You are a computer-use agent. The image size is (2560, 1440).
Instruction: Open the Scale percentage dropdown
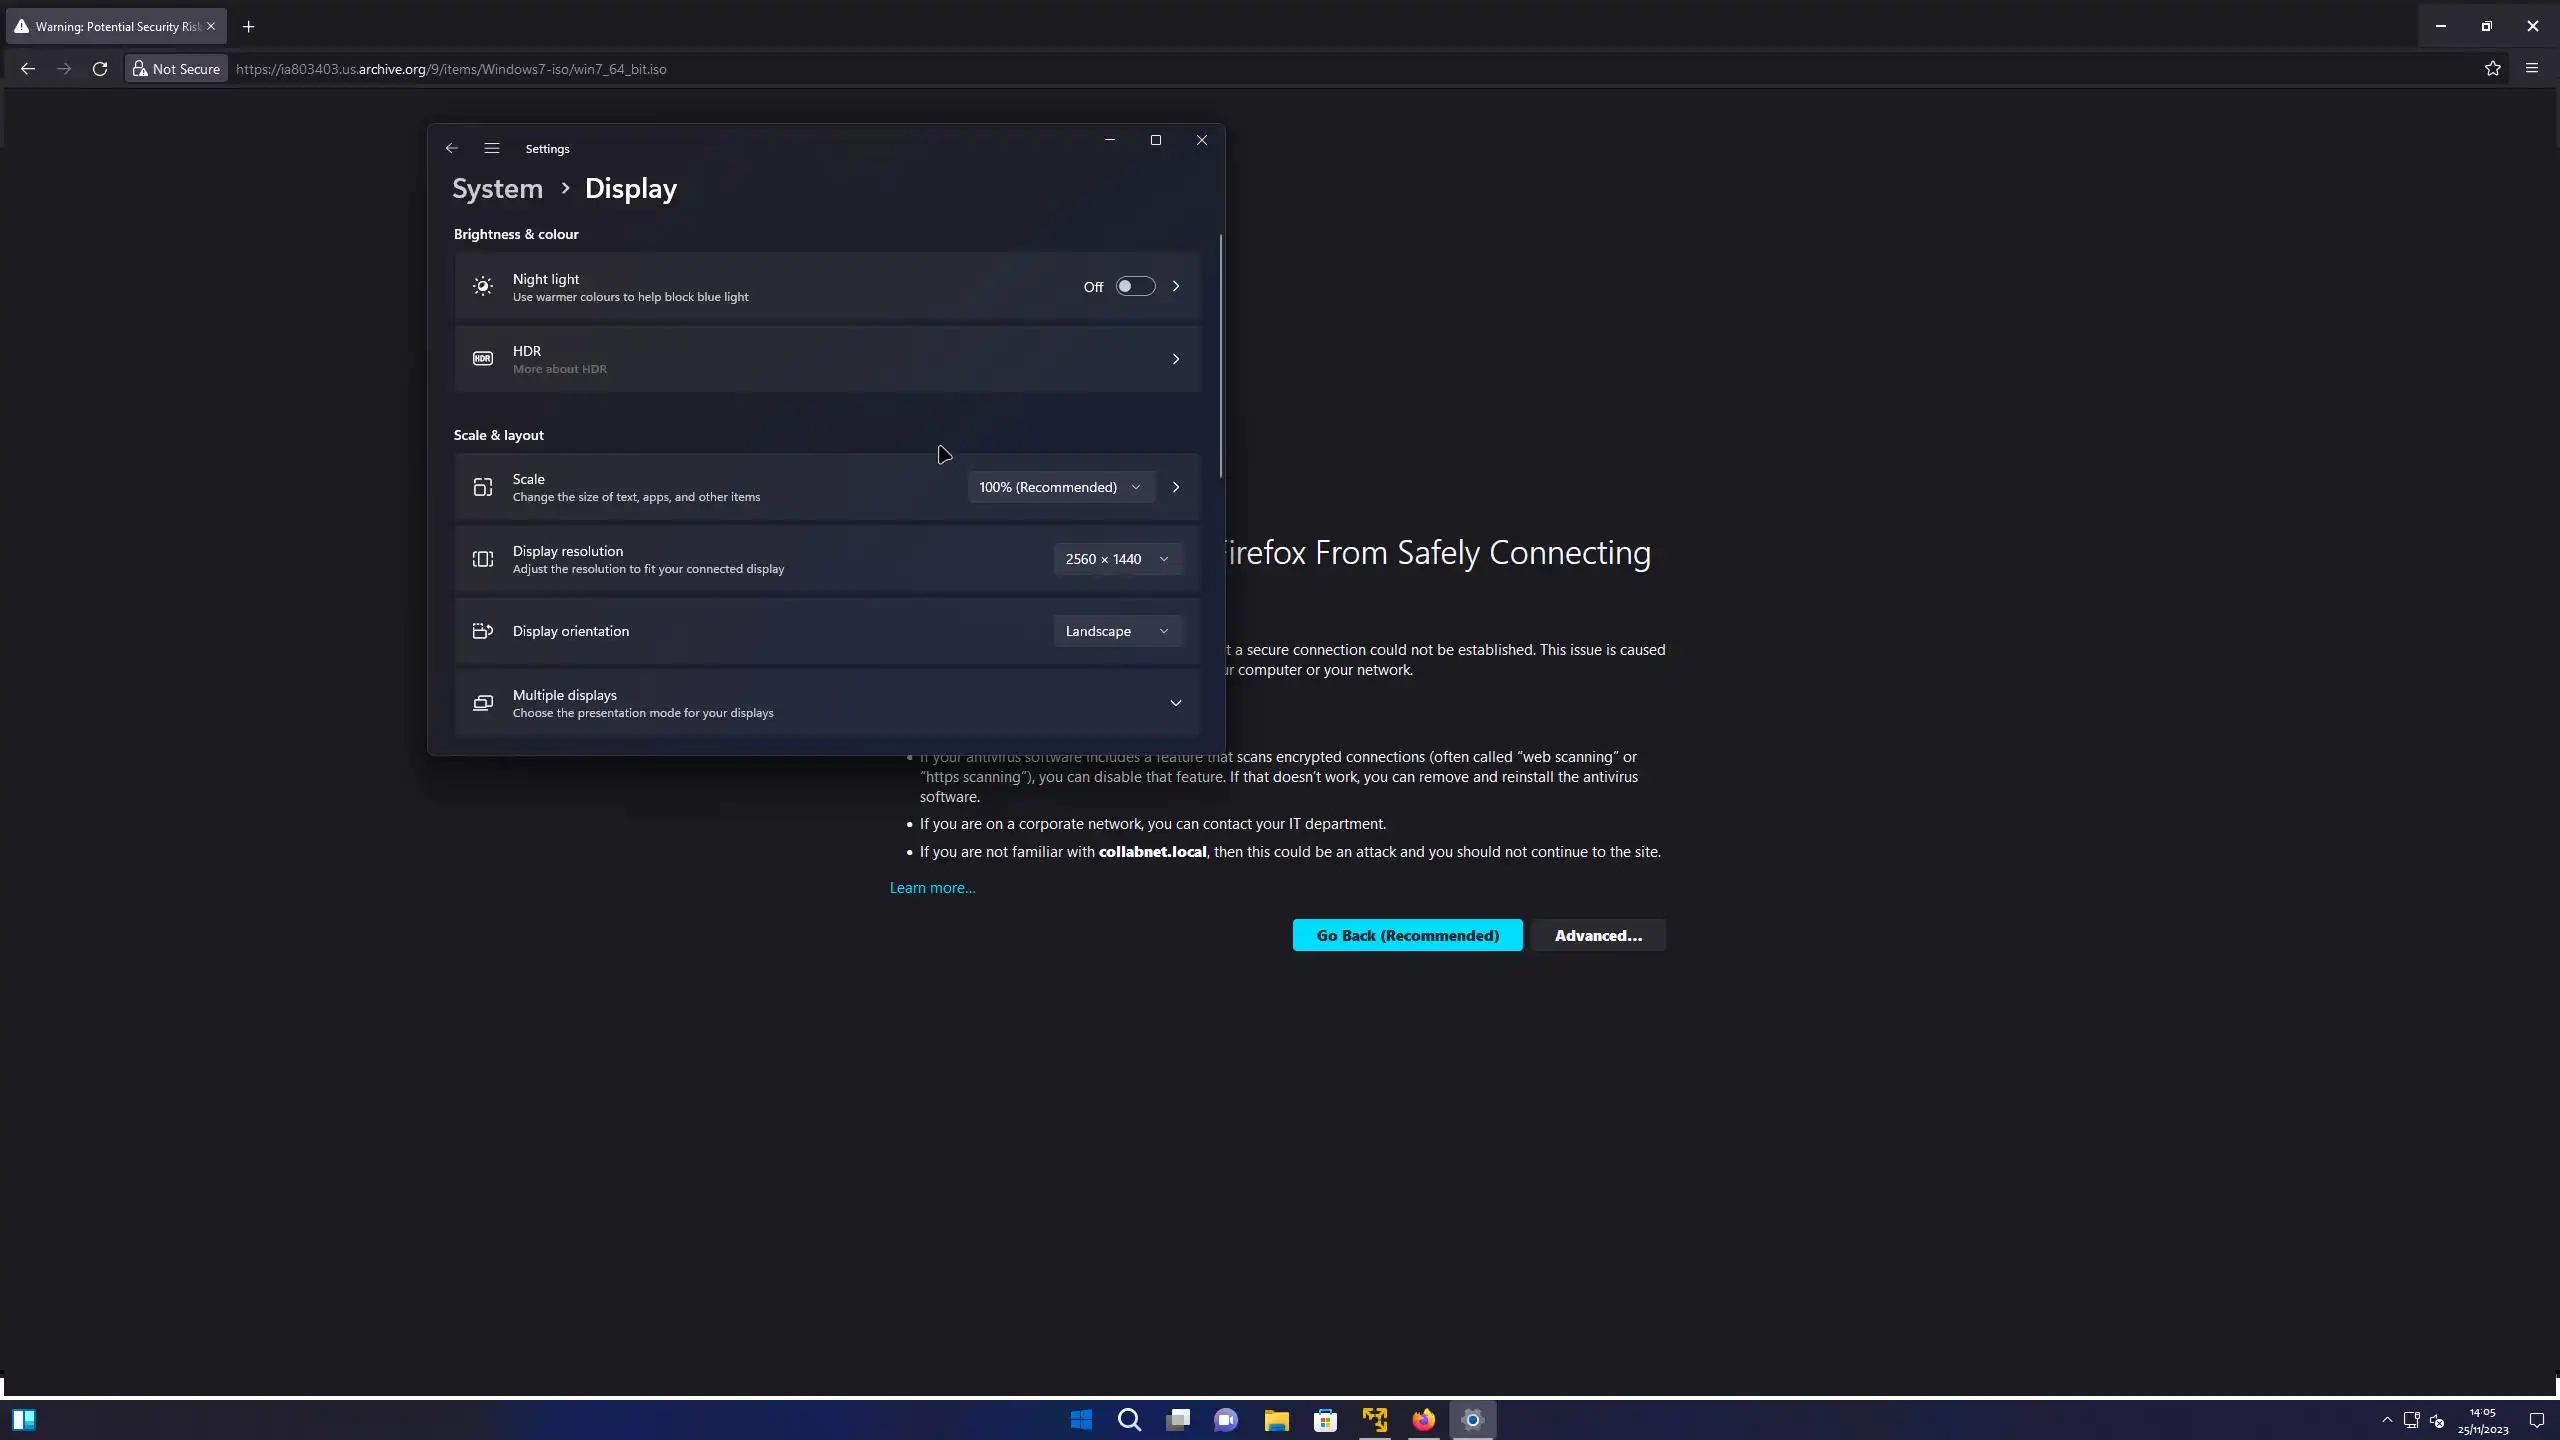tap(1059, 487)
